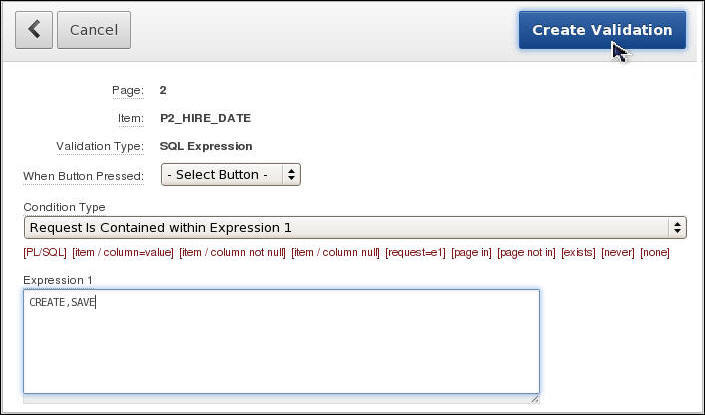Screen dimensions: 705x415
Task: Click the [item / column null] link
Action: [334, 253]
